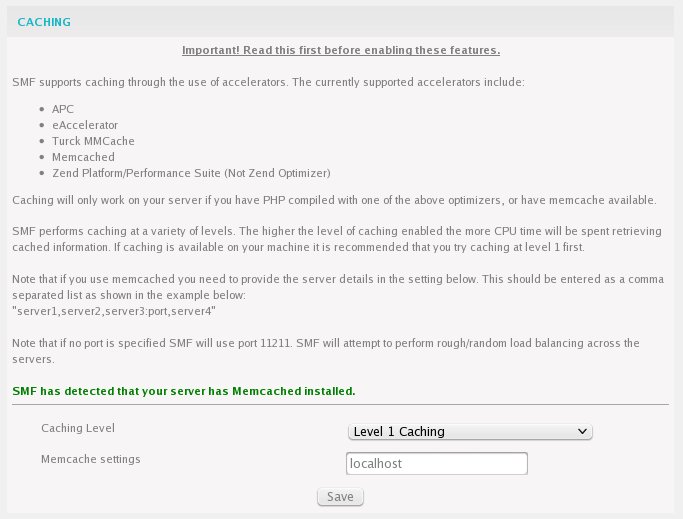Click the "SMF supports caching" intro sentence
Viewport: 683px width, 519px height.
pos(268,82)
